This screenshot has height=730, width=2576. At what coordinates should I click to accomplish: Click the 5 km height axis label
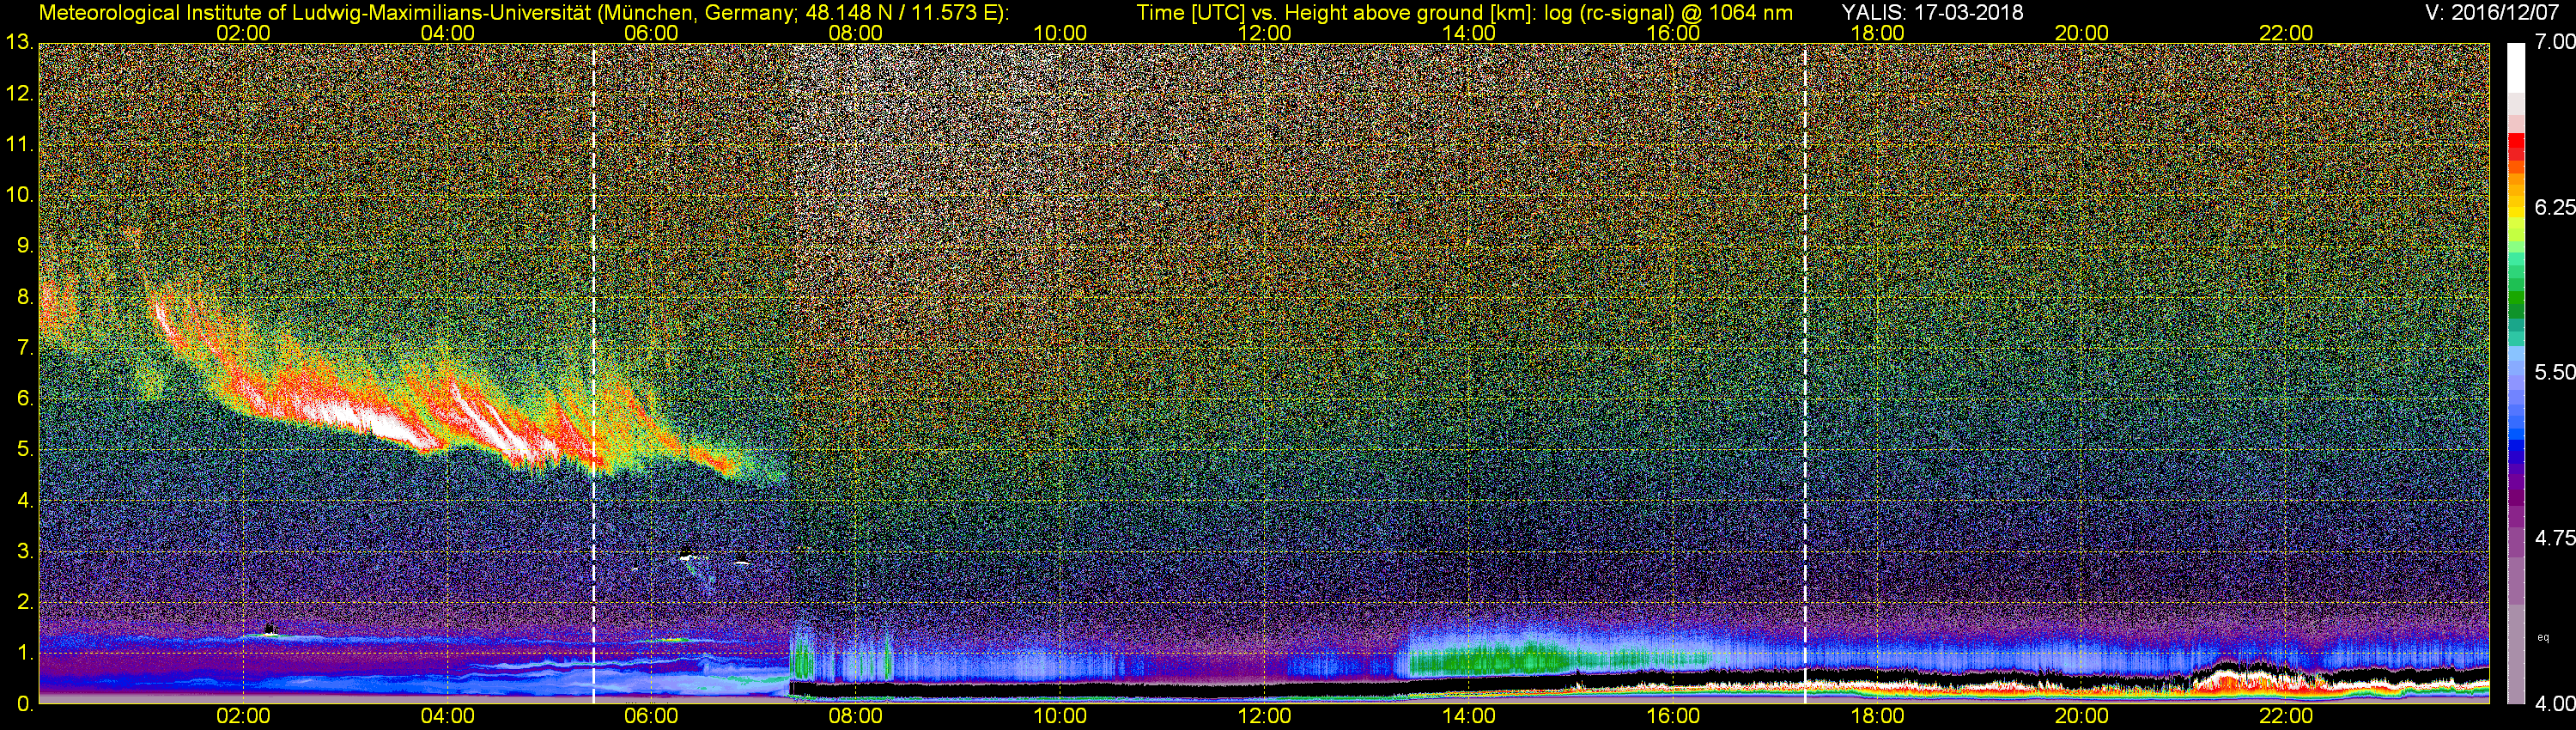tap(25, 450)
